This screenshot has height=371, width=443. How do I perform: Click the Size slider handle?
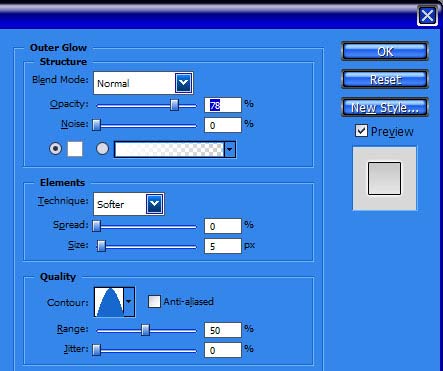101,246
